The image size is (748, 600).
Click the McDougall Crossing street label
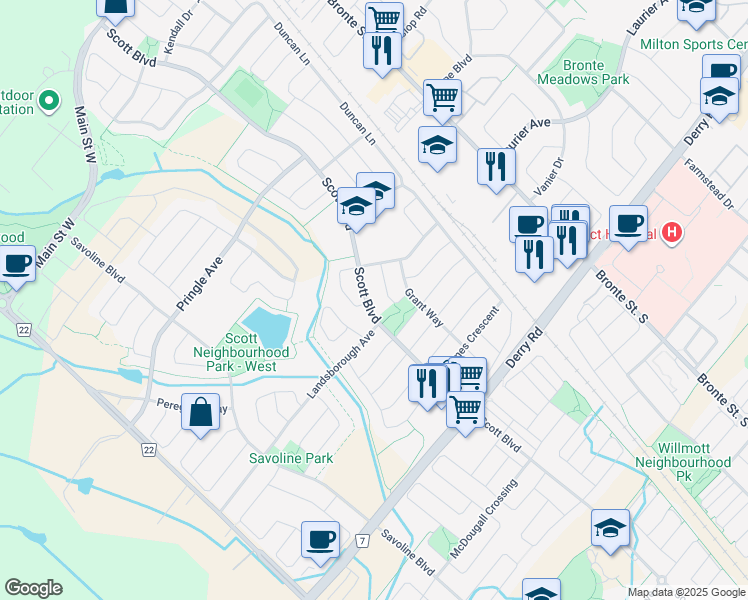point(484,519)
